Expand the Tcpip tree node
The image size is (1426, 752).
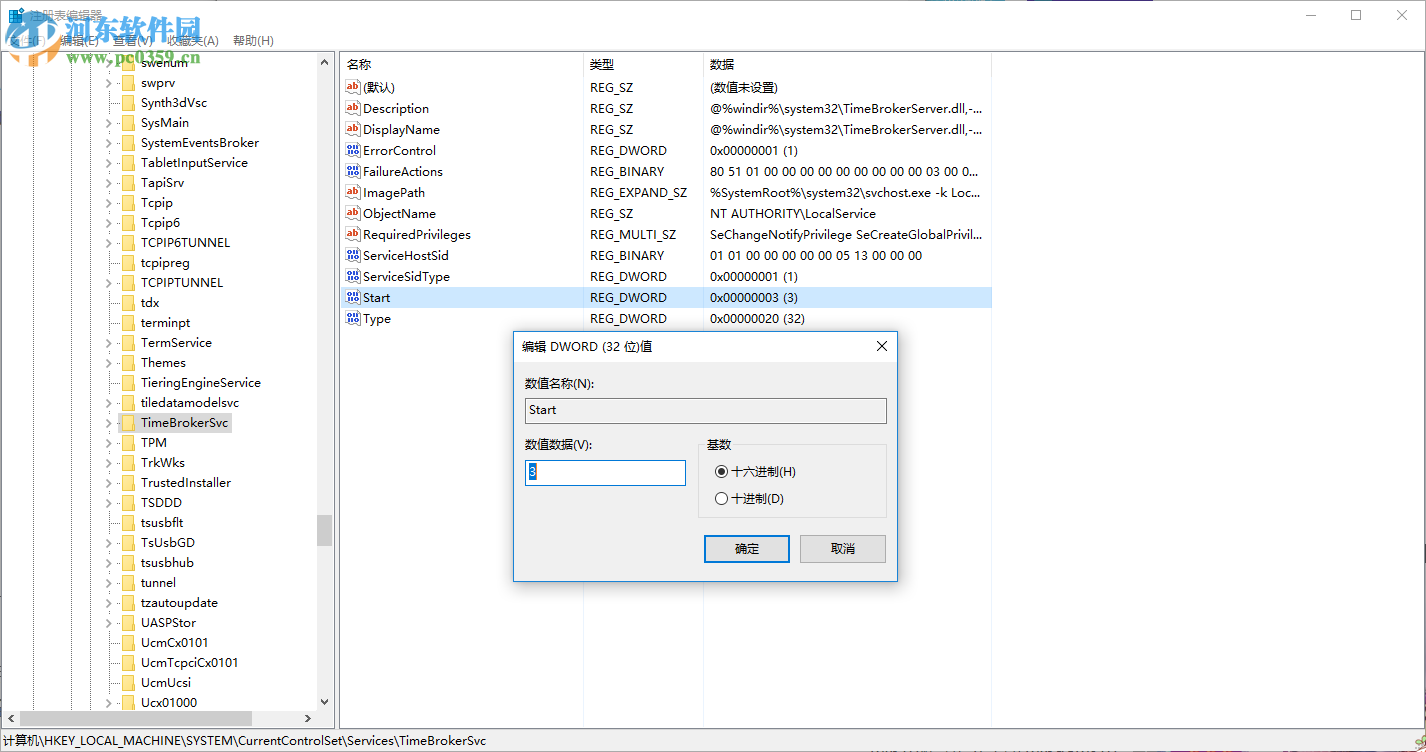coord(107,202)
